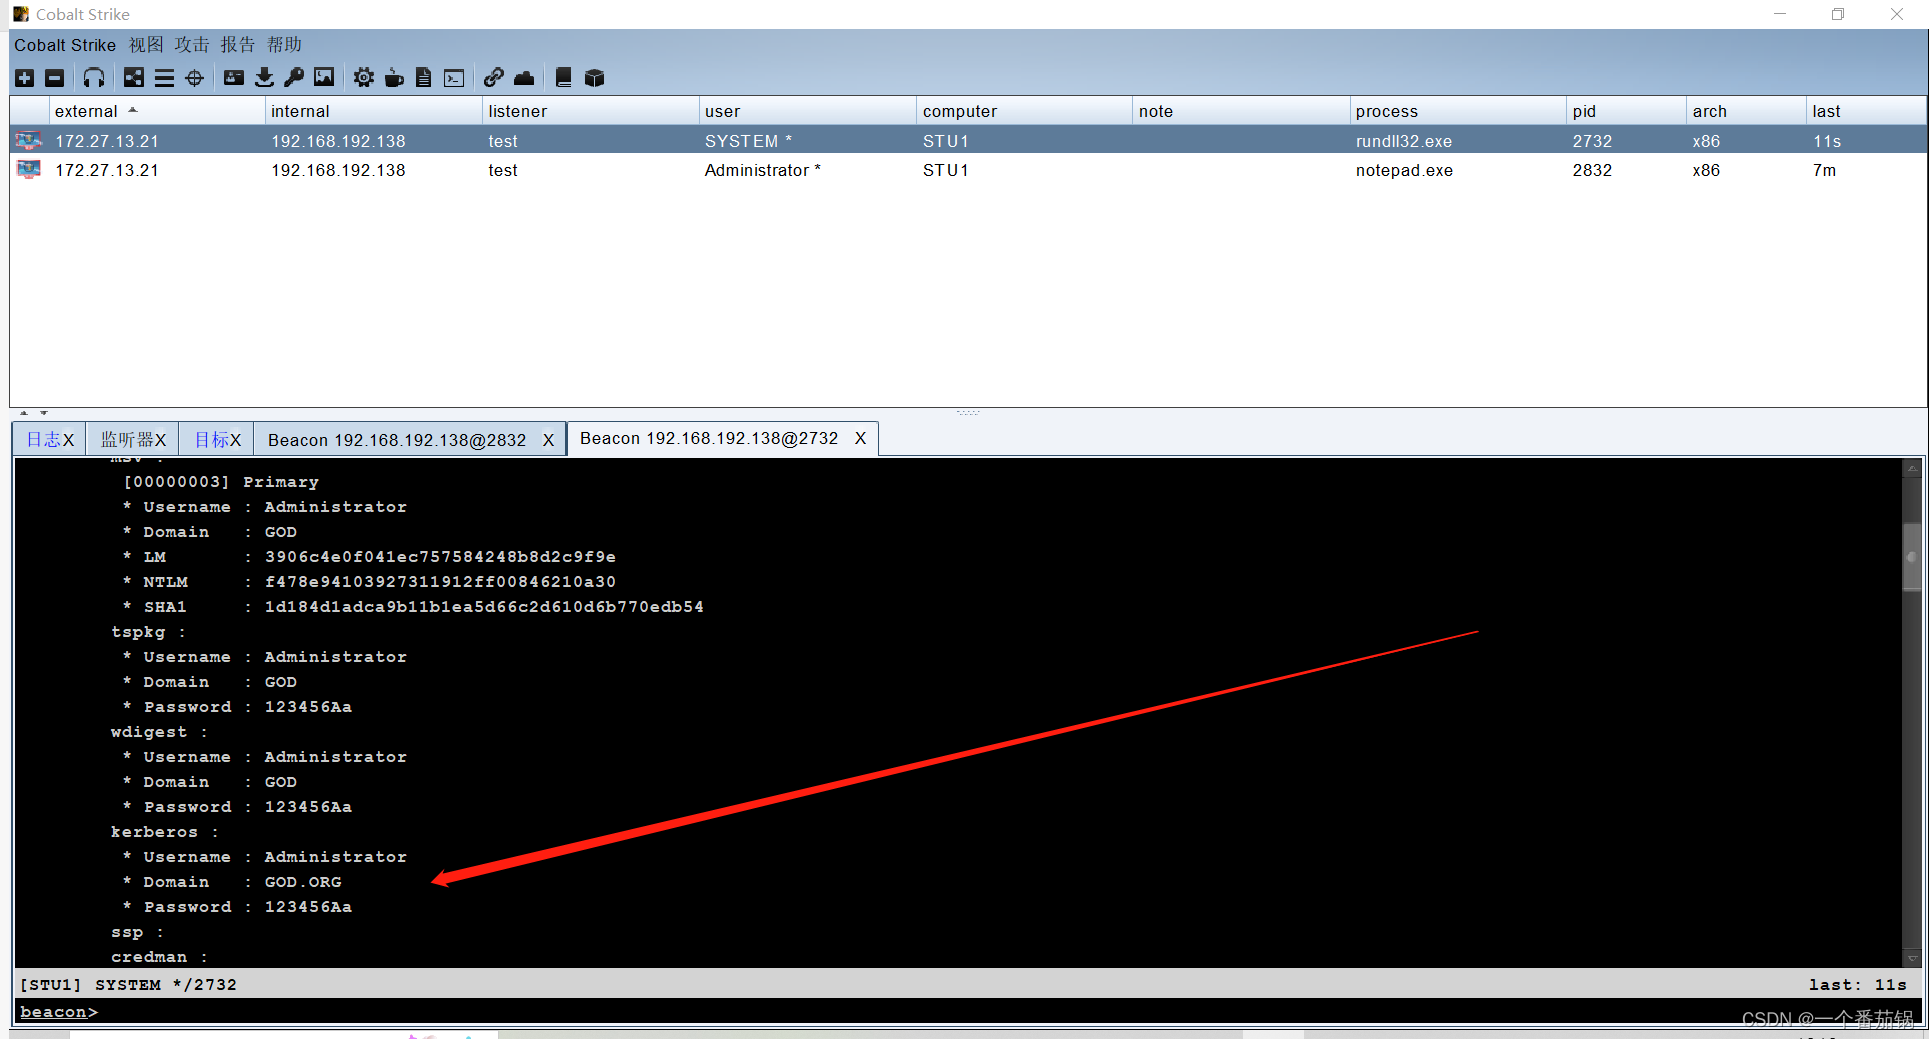
Task: Select the Beacon 192.168.192.138@2732 tab
Action: 709,438
